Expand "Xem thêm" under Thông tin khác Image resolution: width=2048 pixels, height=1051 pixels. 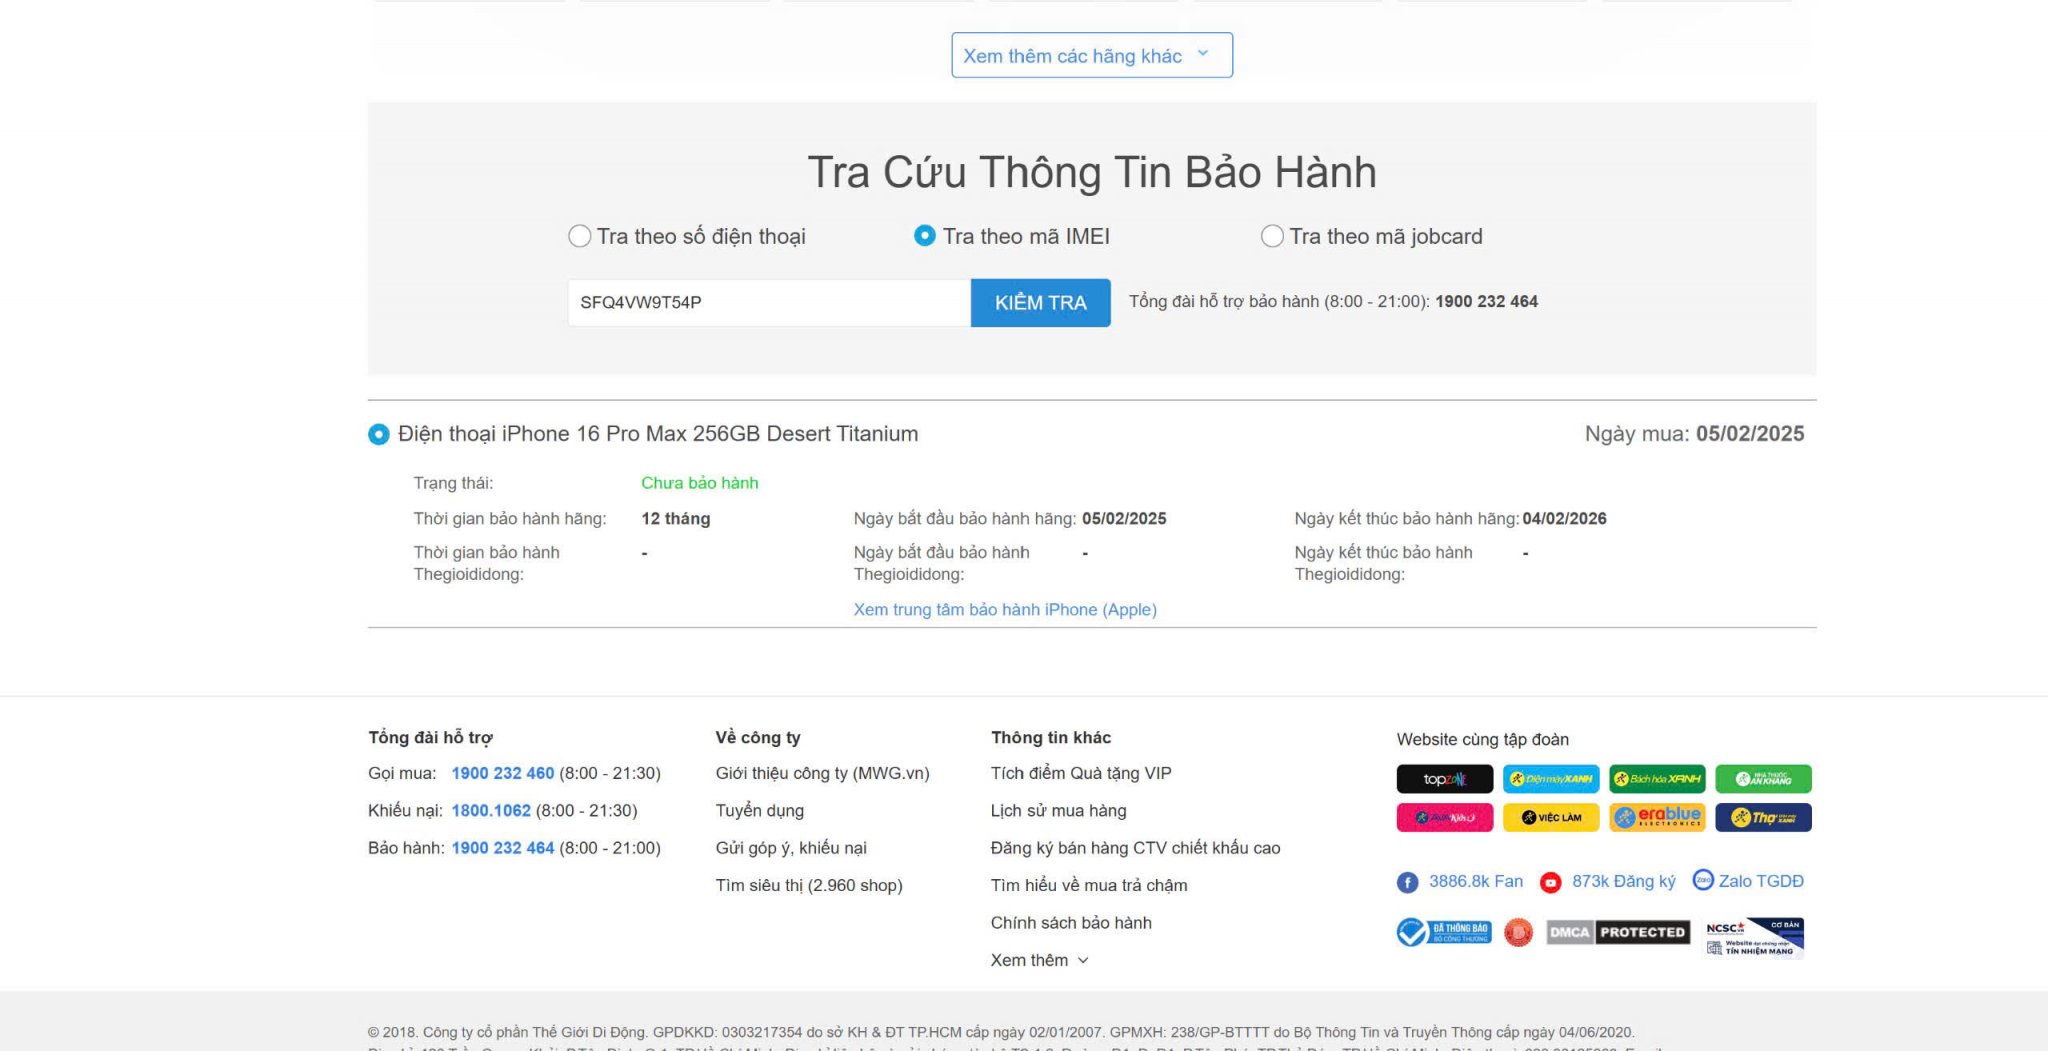click(x=1039, y=960)
